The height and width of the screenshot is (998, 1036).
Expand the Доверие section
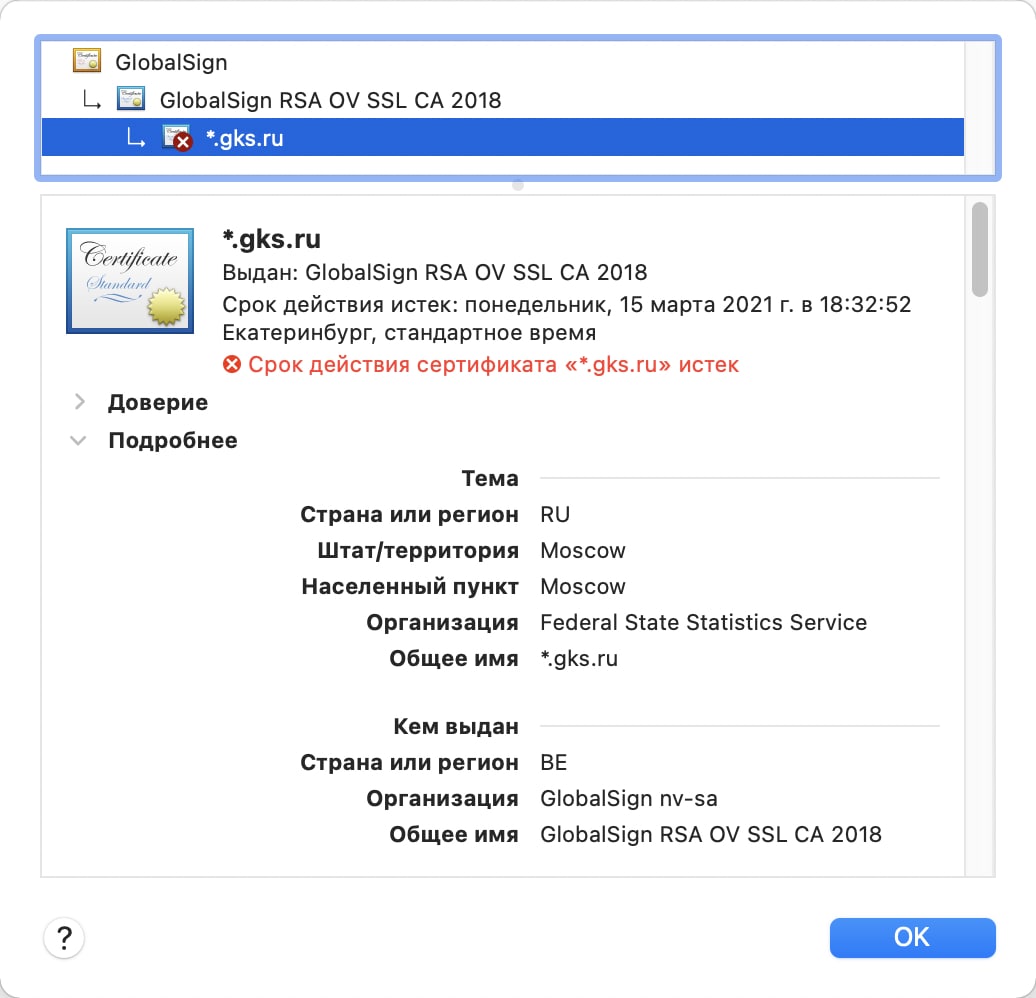(x=79, y=402)
